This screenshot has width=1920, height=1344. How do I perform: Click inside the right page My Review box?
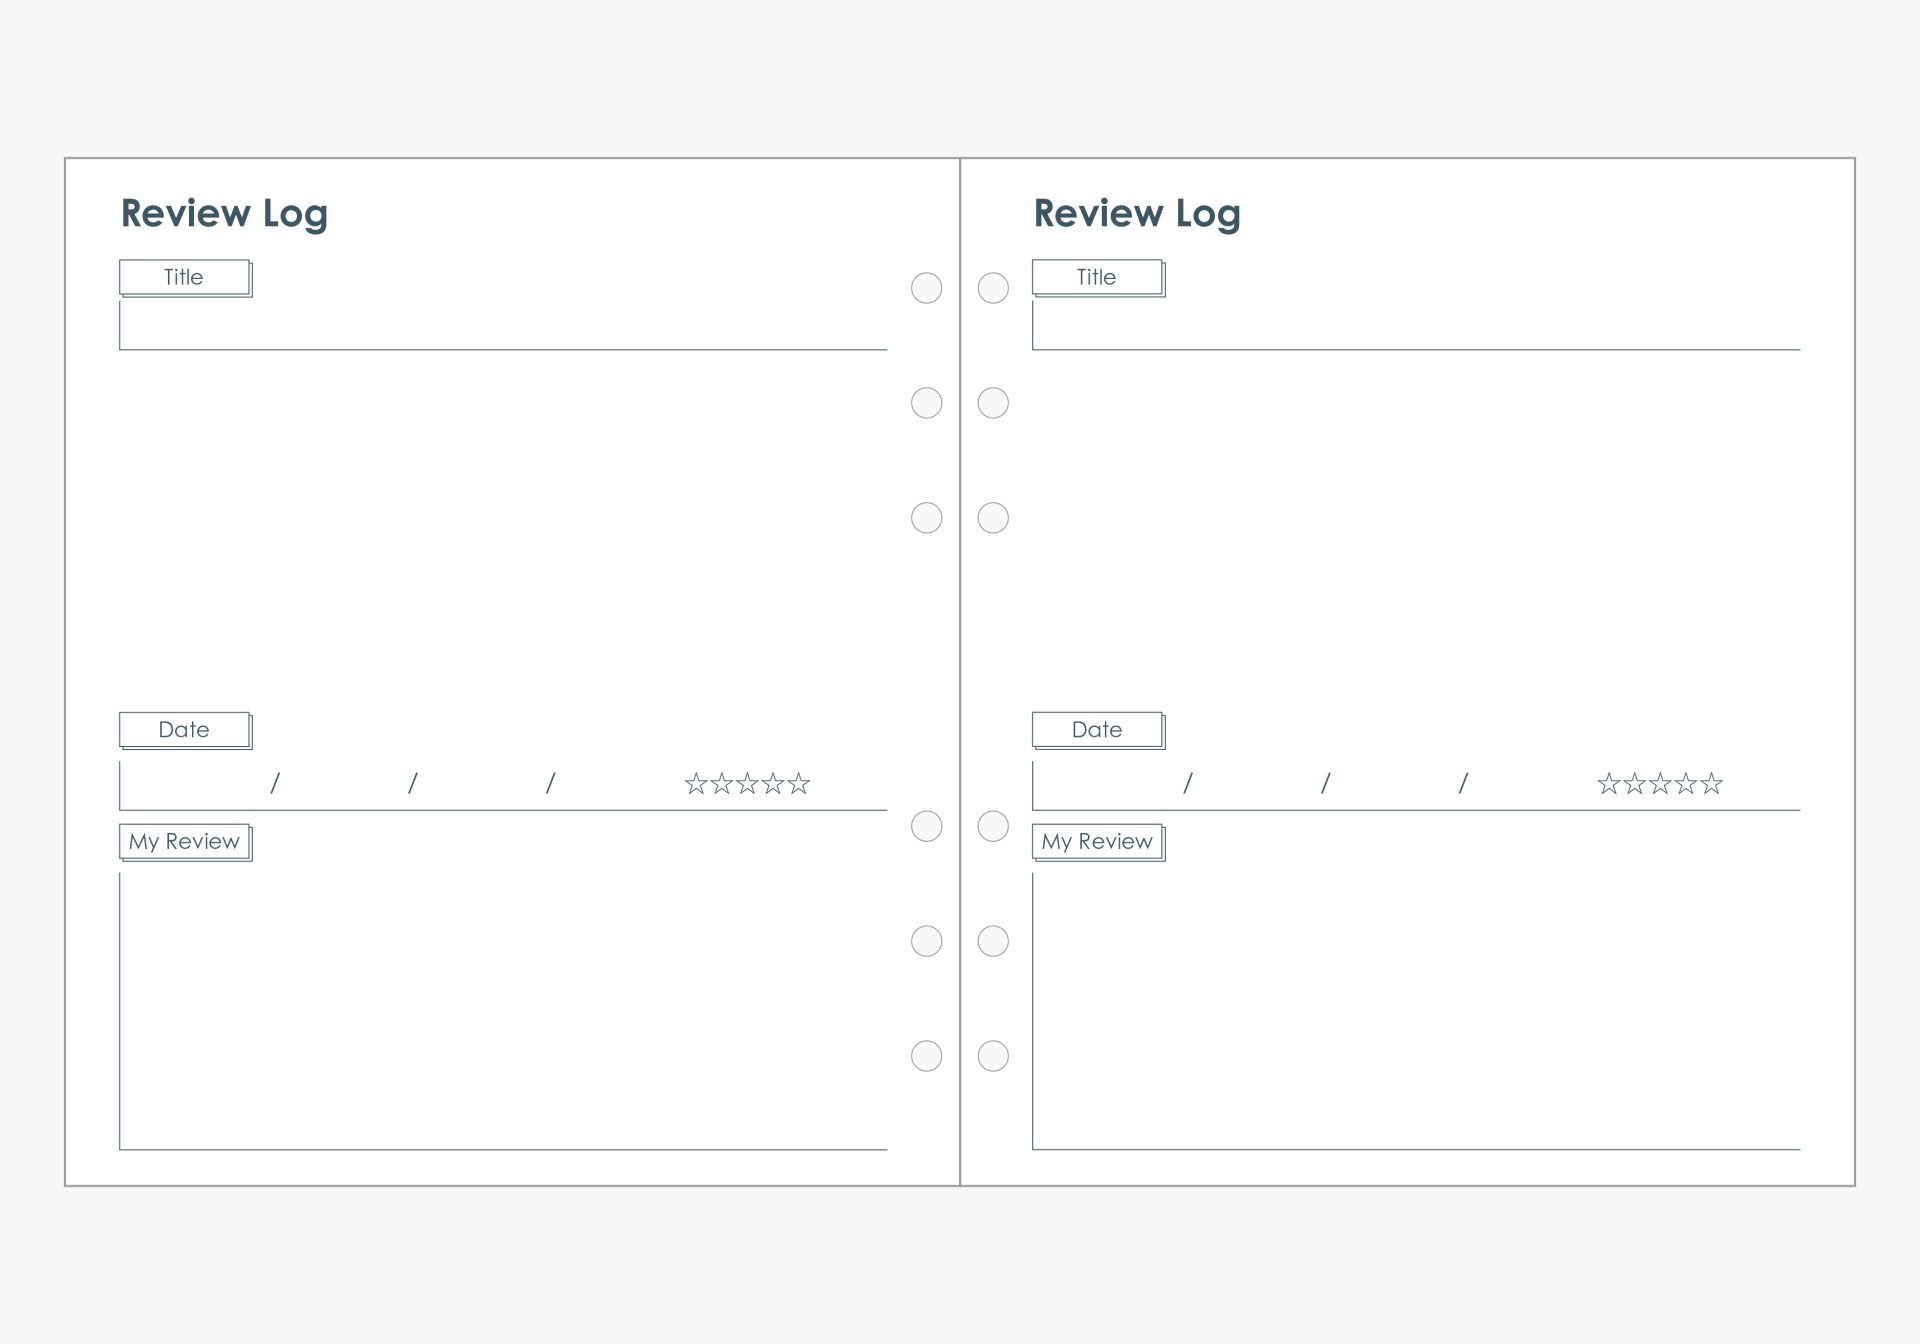tap(1416, 1010)
